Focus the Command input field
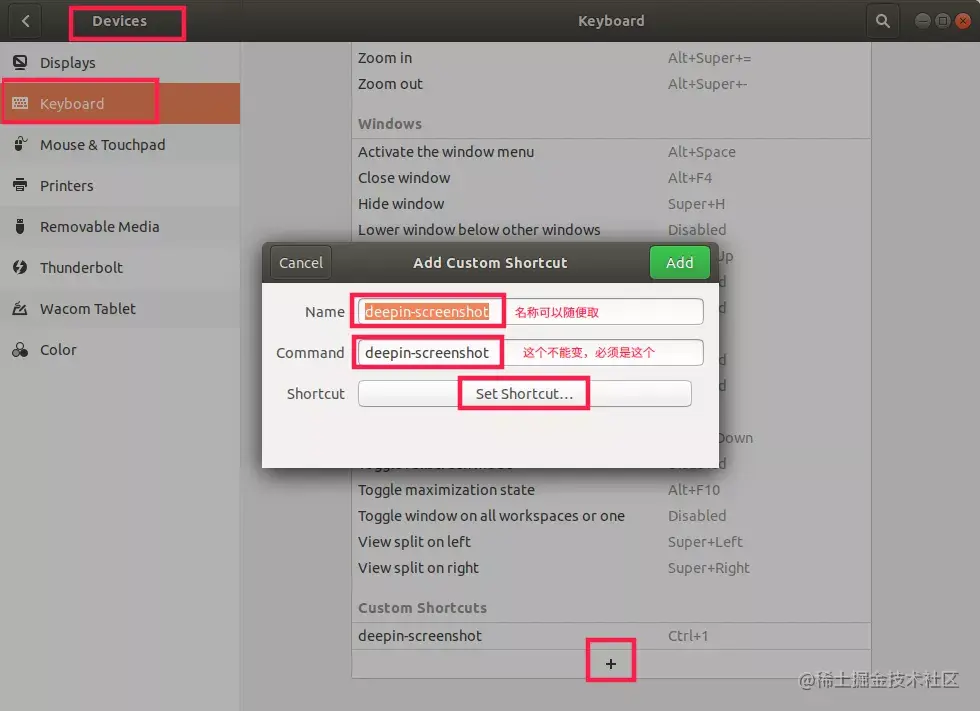 coord(531,352)
